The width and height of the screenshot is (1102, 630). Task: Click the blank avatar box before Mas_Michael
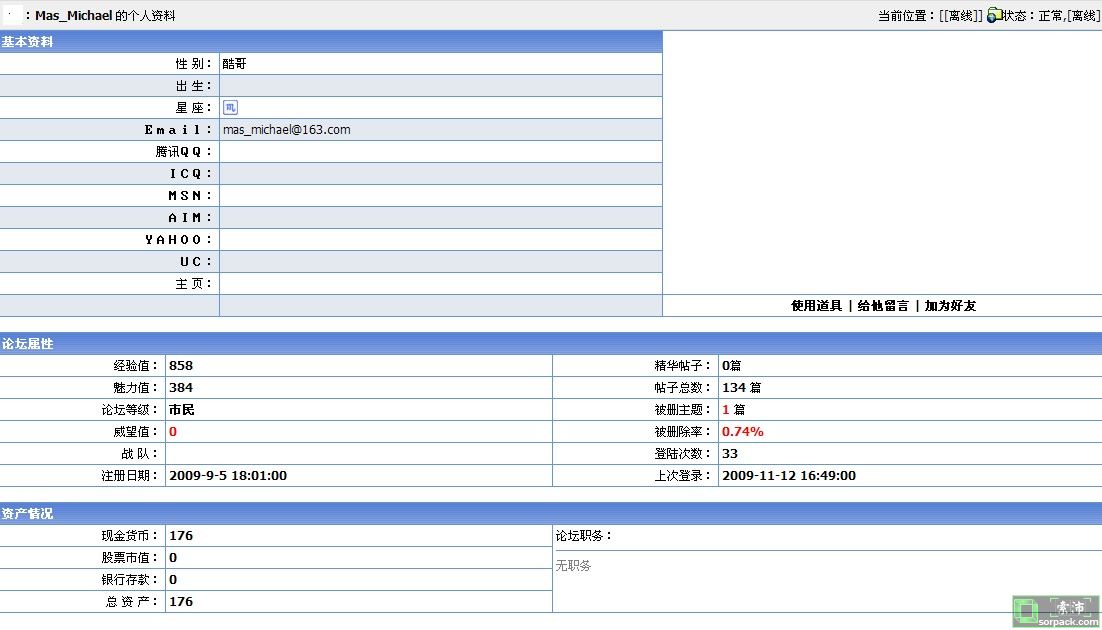pyautogui.click(x=10, y=15)
